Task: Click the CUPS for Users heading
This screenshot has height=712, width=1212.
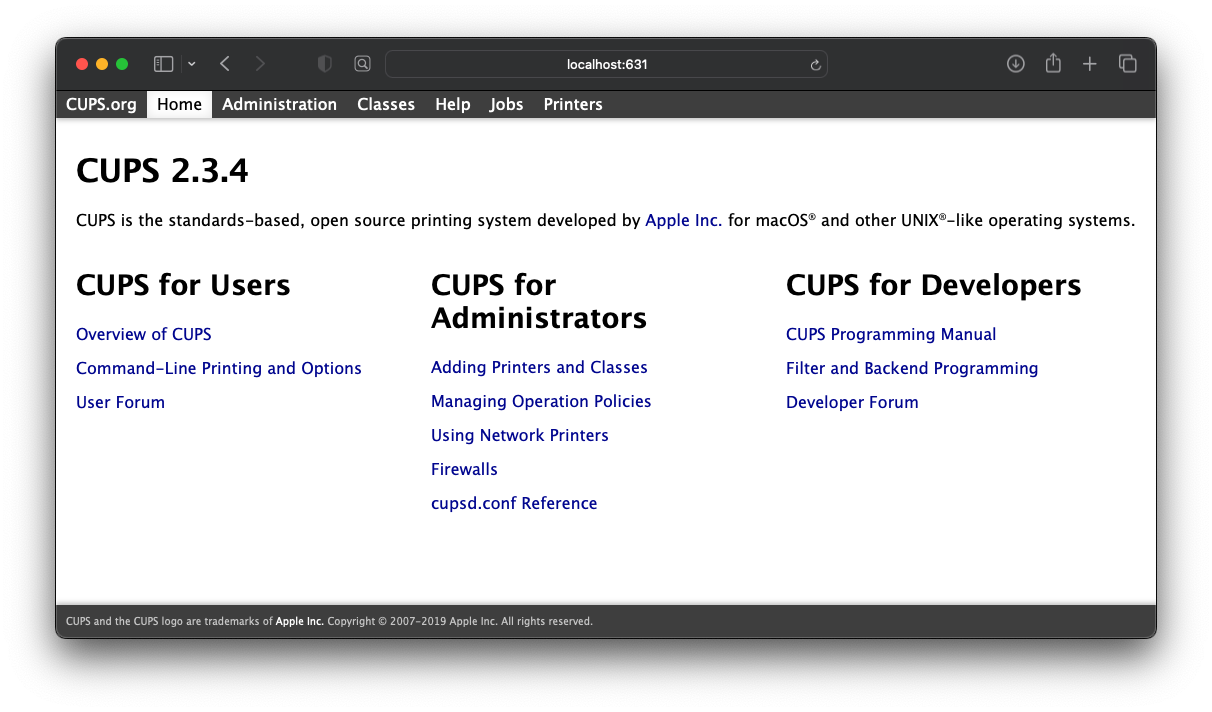Action: click(x=183, y=285)
